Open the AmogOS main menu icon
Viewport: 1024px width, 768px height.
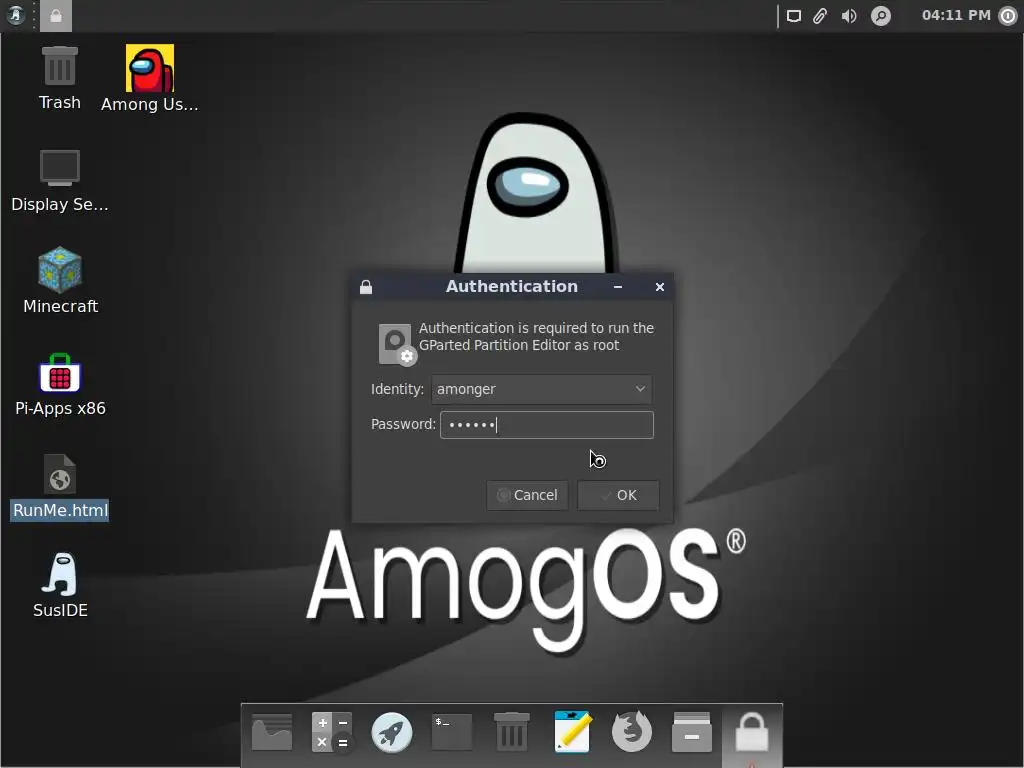tap(15, 15)
